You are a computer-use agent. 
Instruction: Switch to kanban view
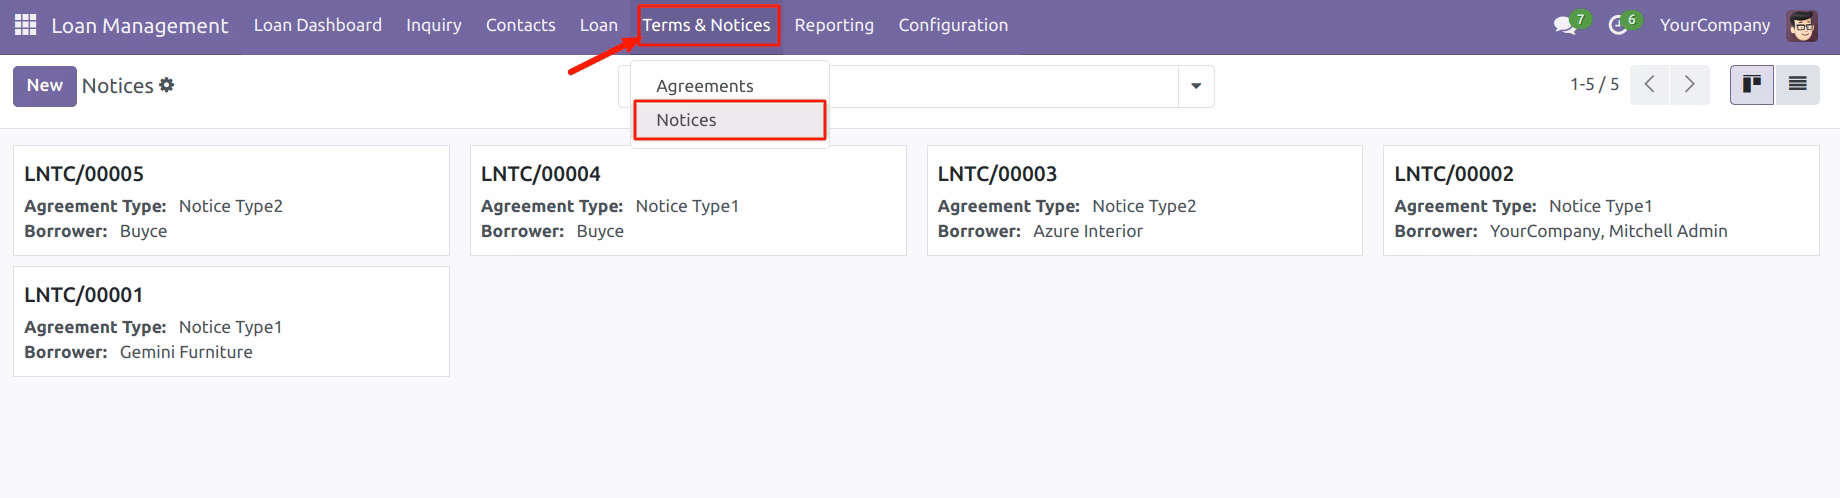(1752, 86)
